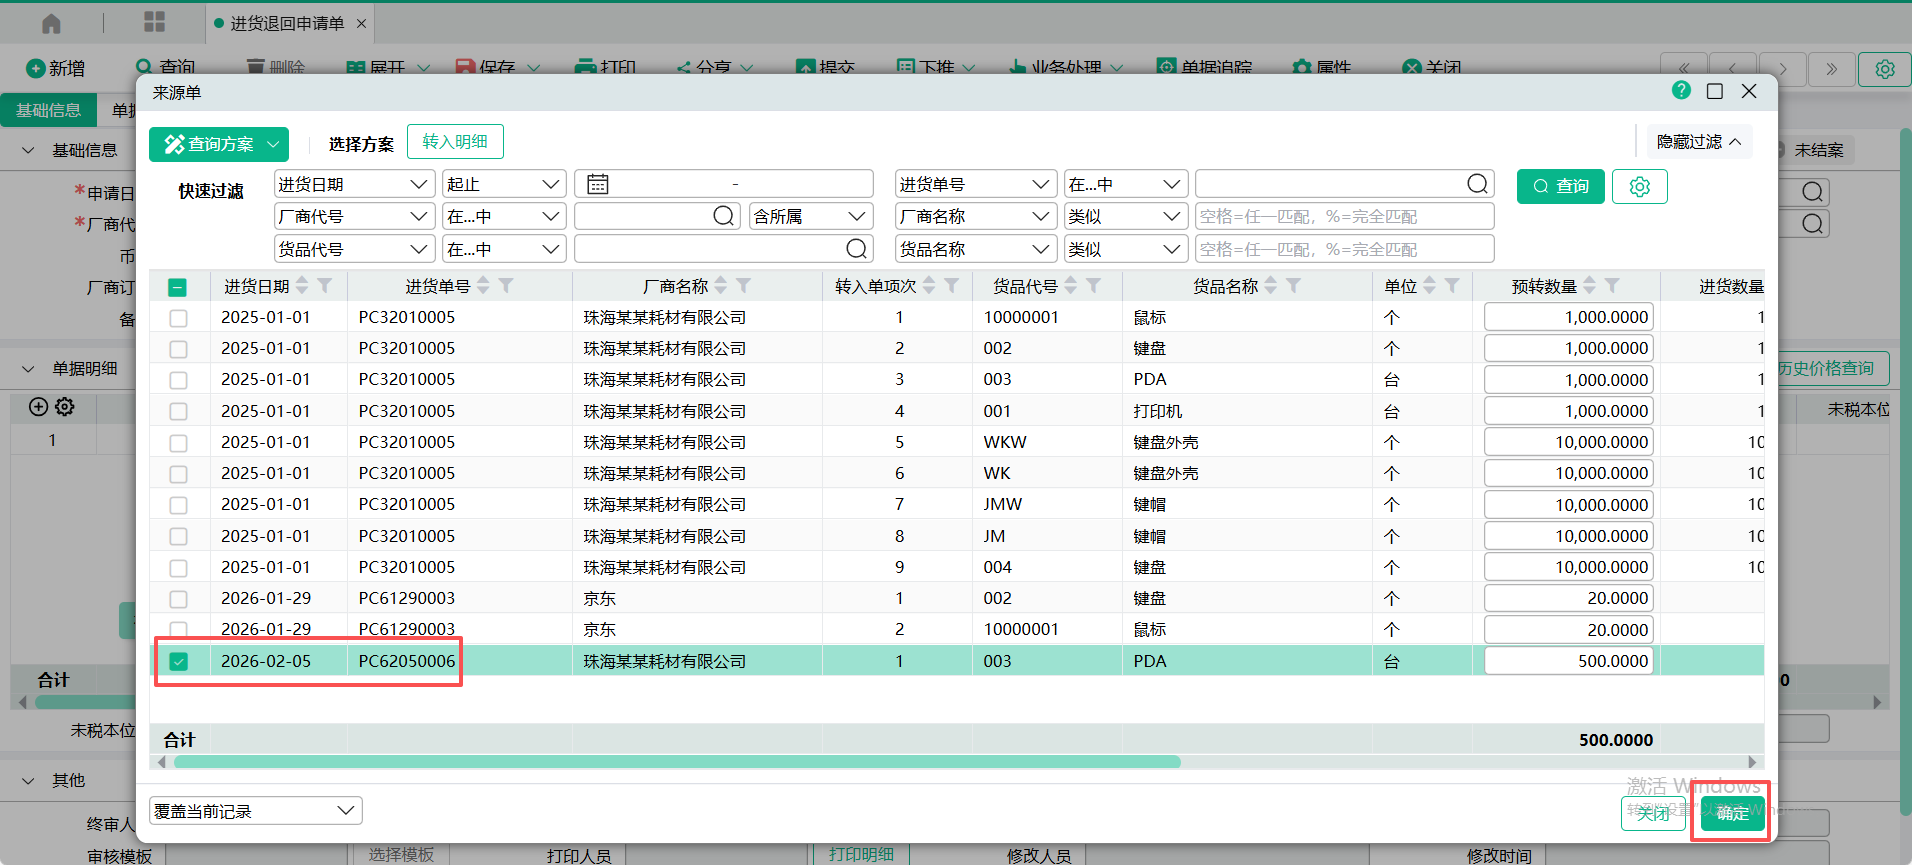
Task: Switch to the 转入明细 tab
Action: point(455,142)
